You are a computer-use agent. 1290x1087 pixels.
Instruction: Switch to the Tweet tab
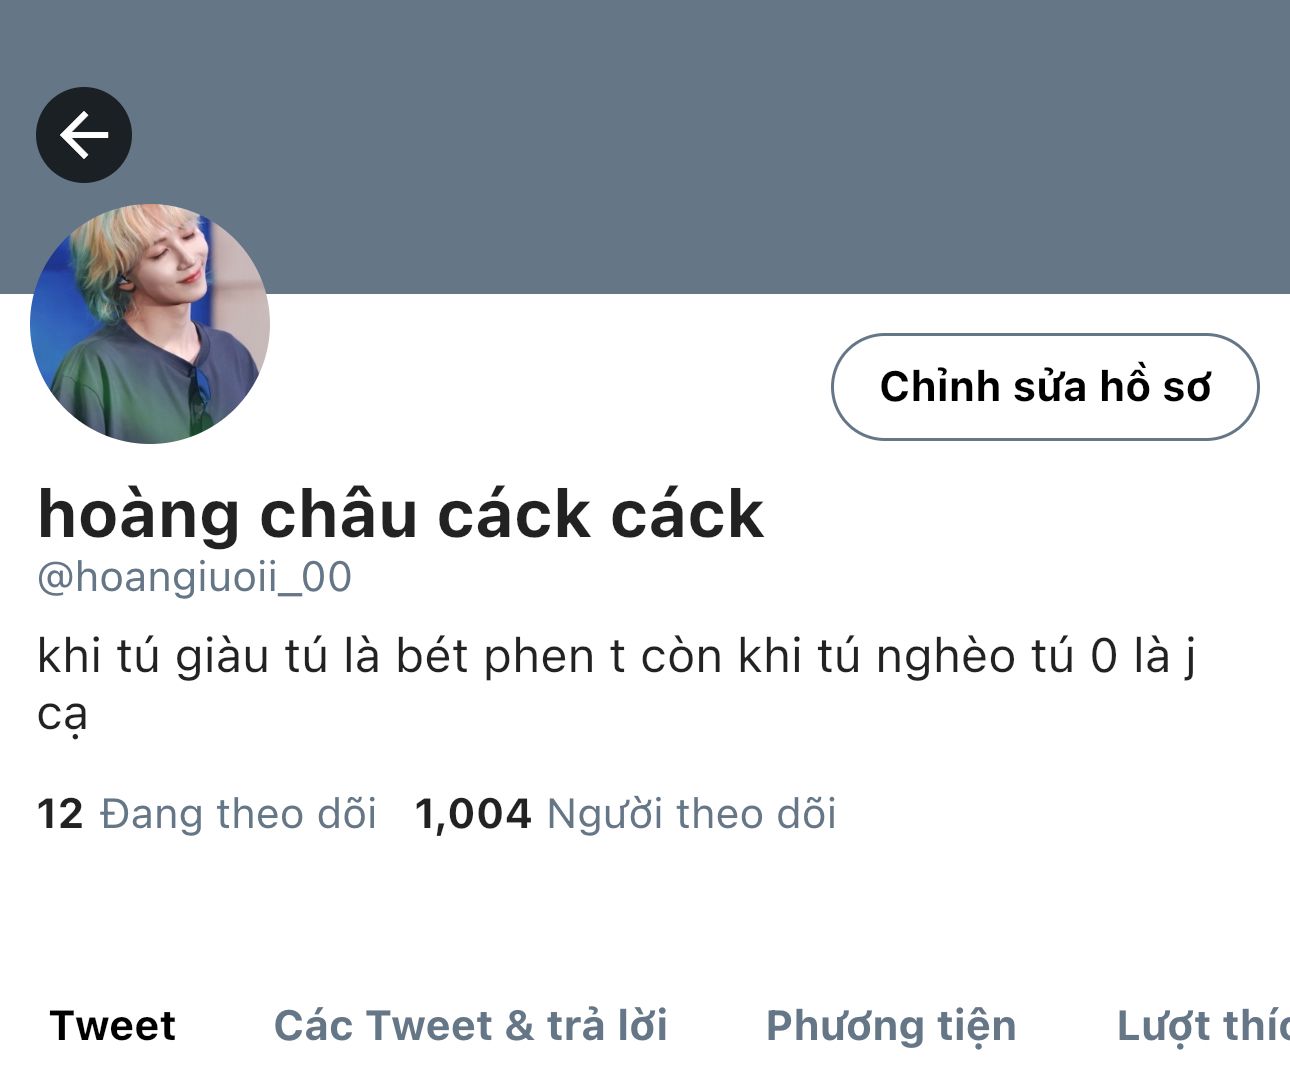coord(113,1026)
